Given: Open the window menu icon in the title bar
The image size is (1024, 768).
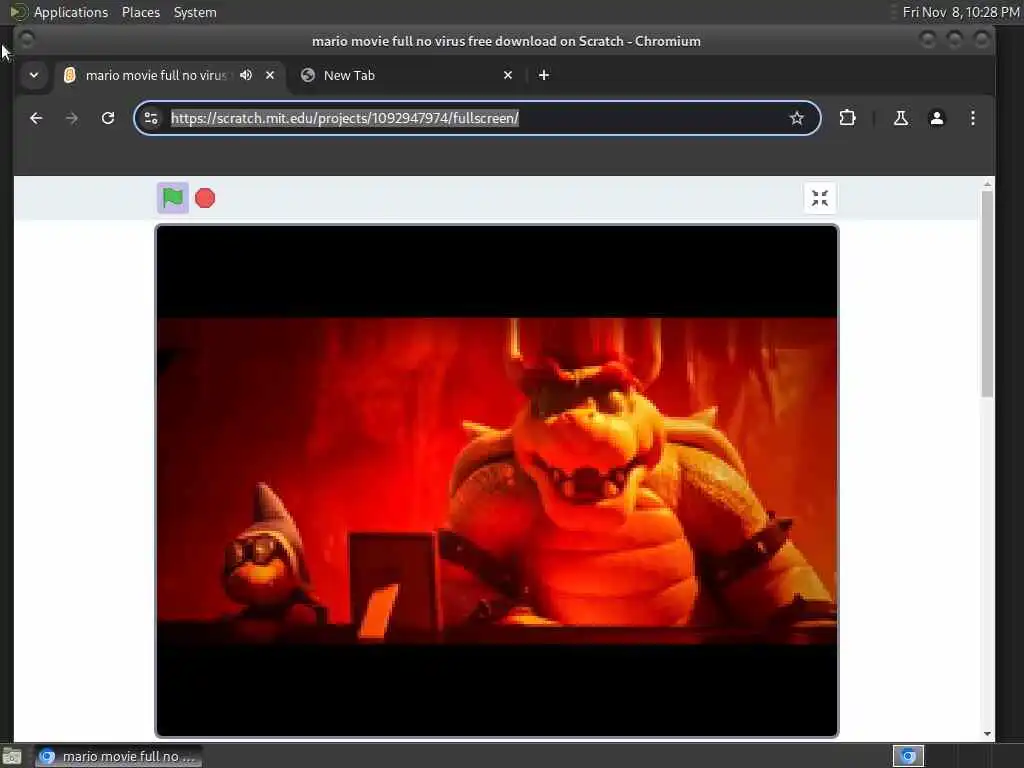Looking at the screenshot, I should coord(27,40).
